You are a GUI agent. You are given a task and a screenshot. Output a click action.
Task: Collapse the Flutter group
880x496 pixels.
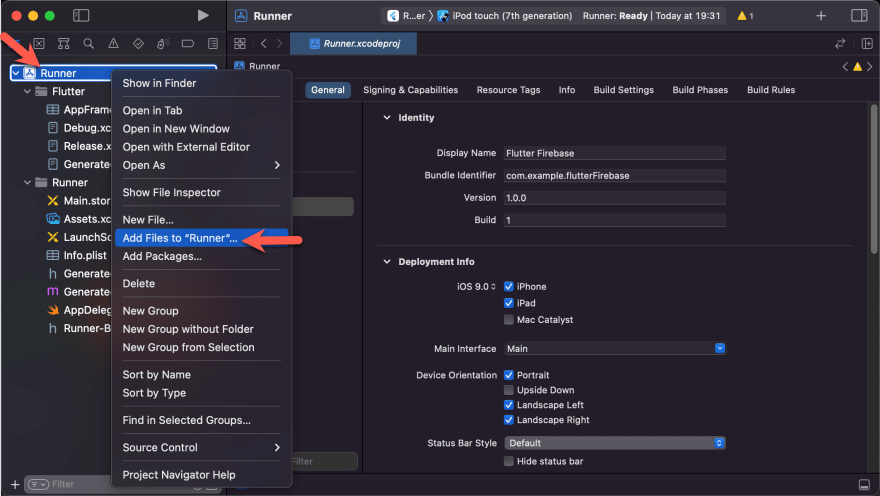click(x=27, y=91)
